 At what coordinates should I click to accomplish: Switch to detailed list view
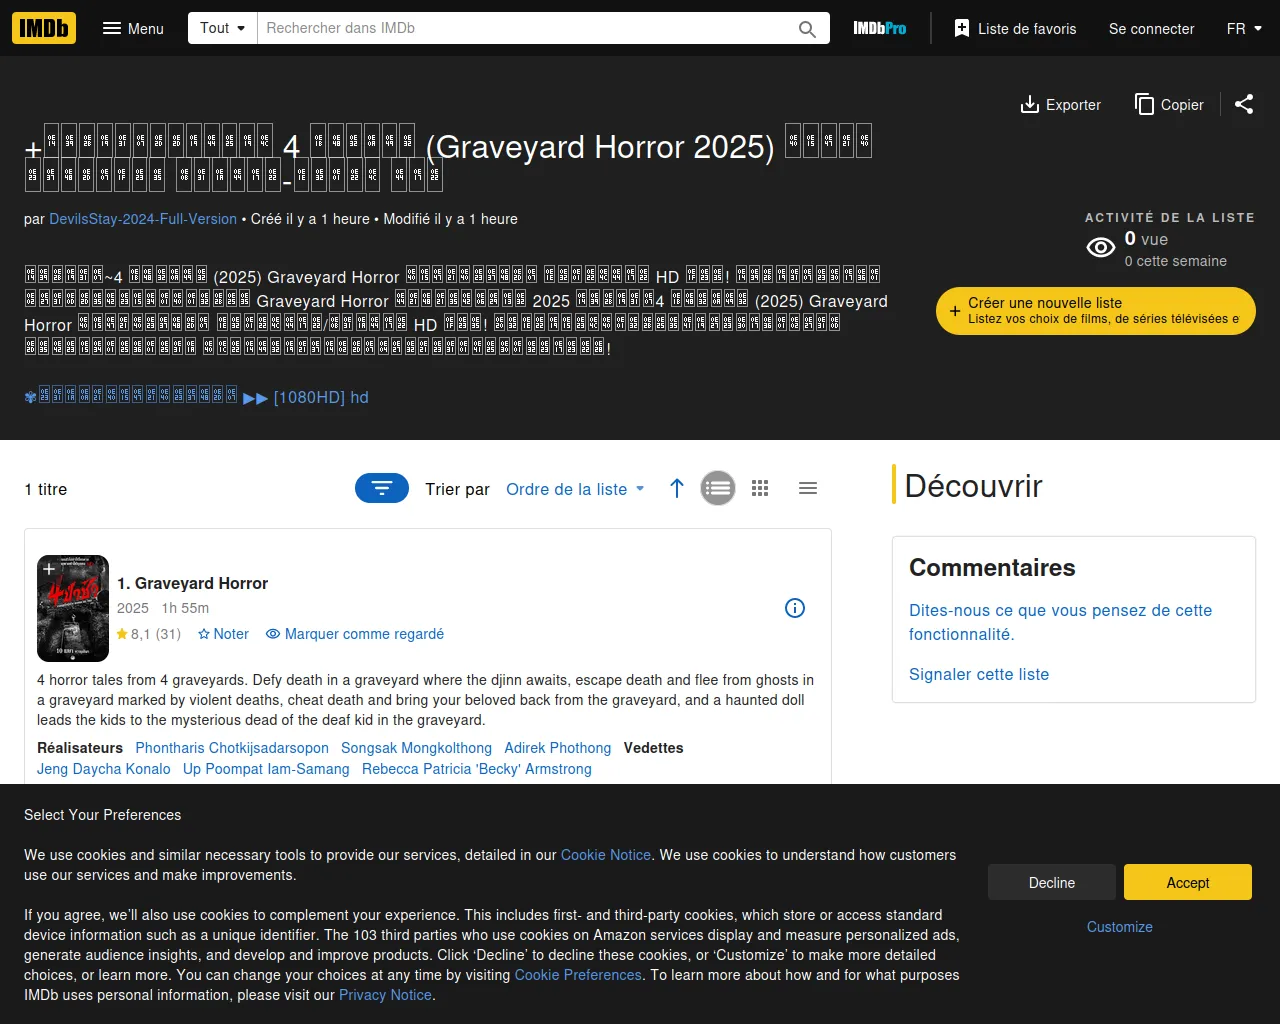coord(718,488)
